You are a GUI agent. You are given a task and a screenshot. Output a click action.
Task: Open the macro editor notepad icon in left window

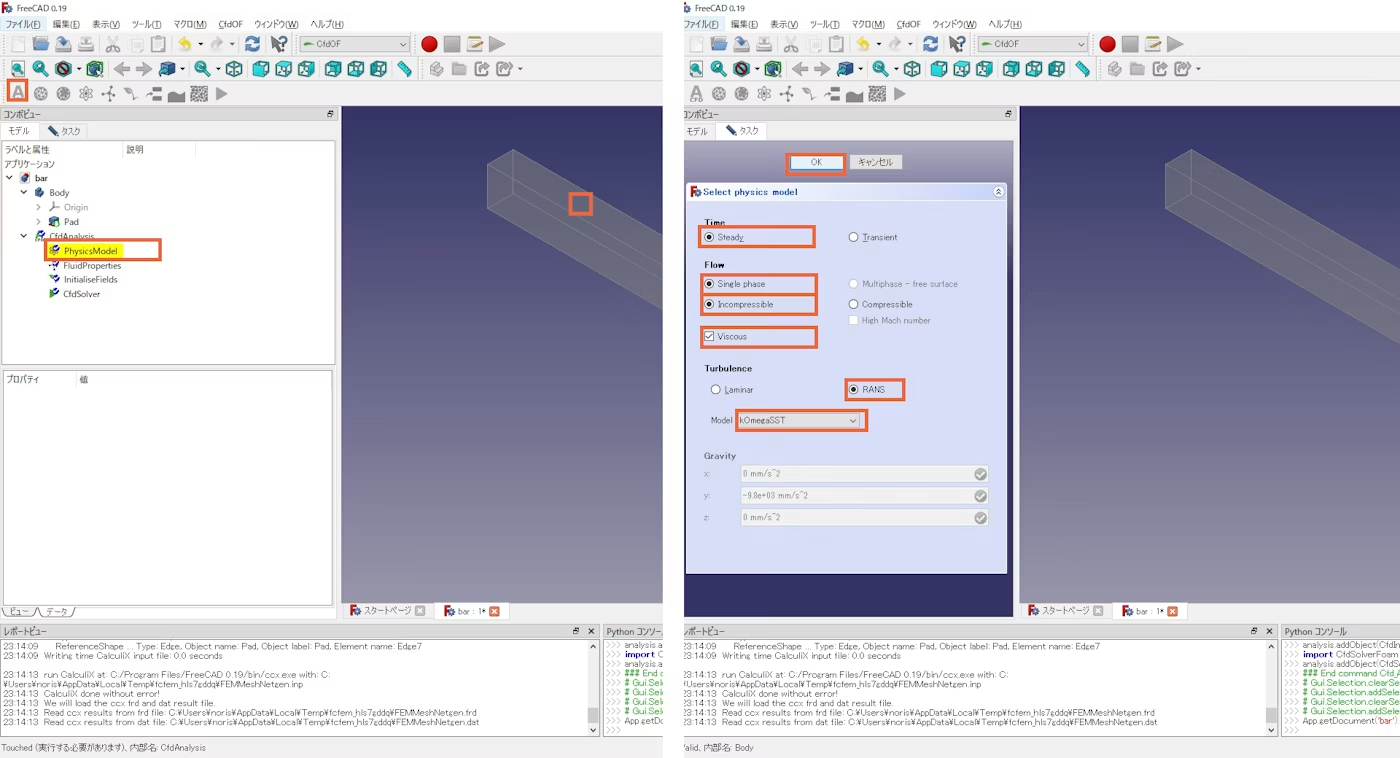[475, 44]
